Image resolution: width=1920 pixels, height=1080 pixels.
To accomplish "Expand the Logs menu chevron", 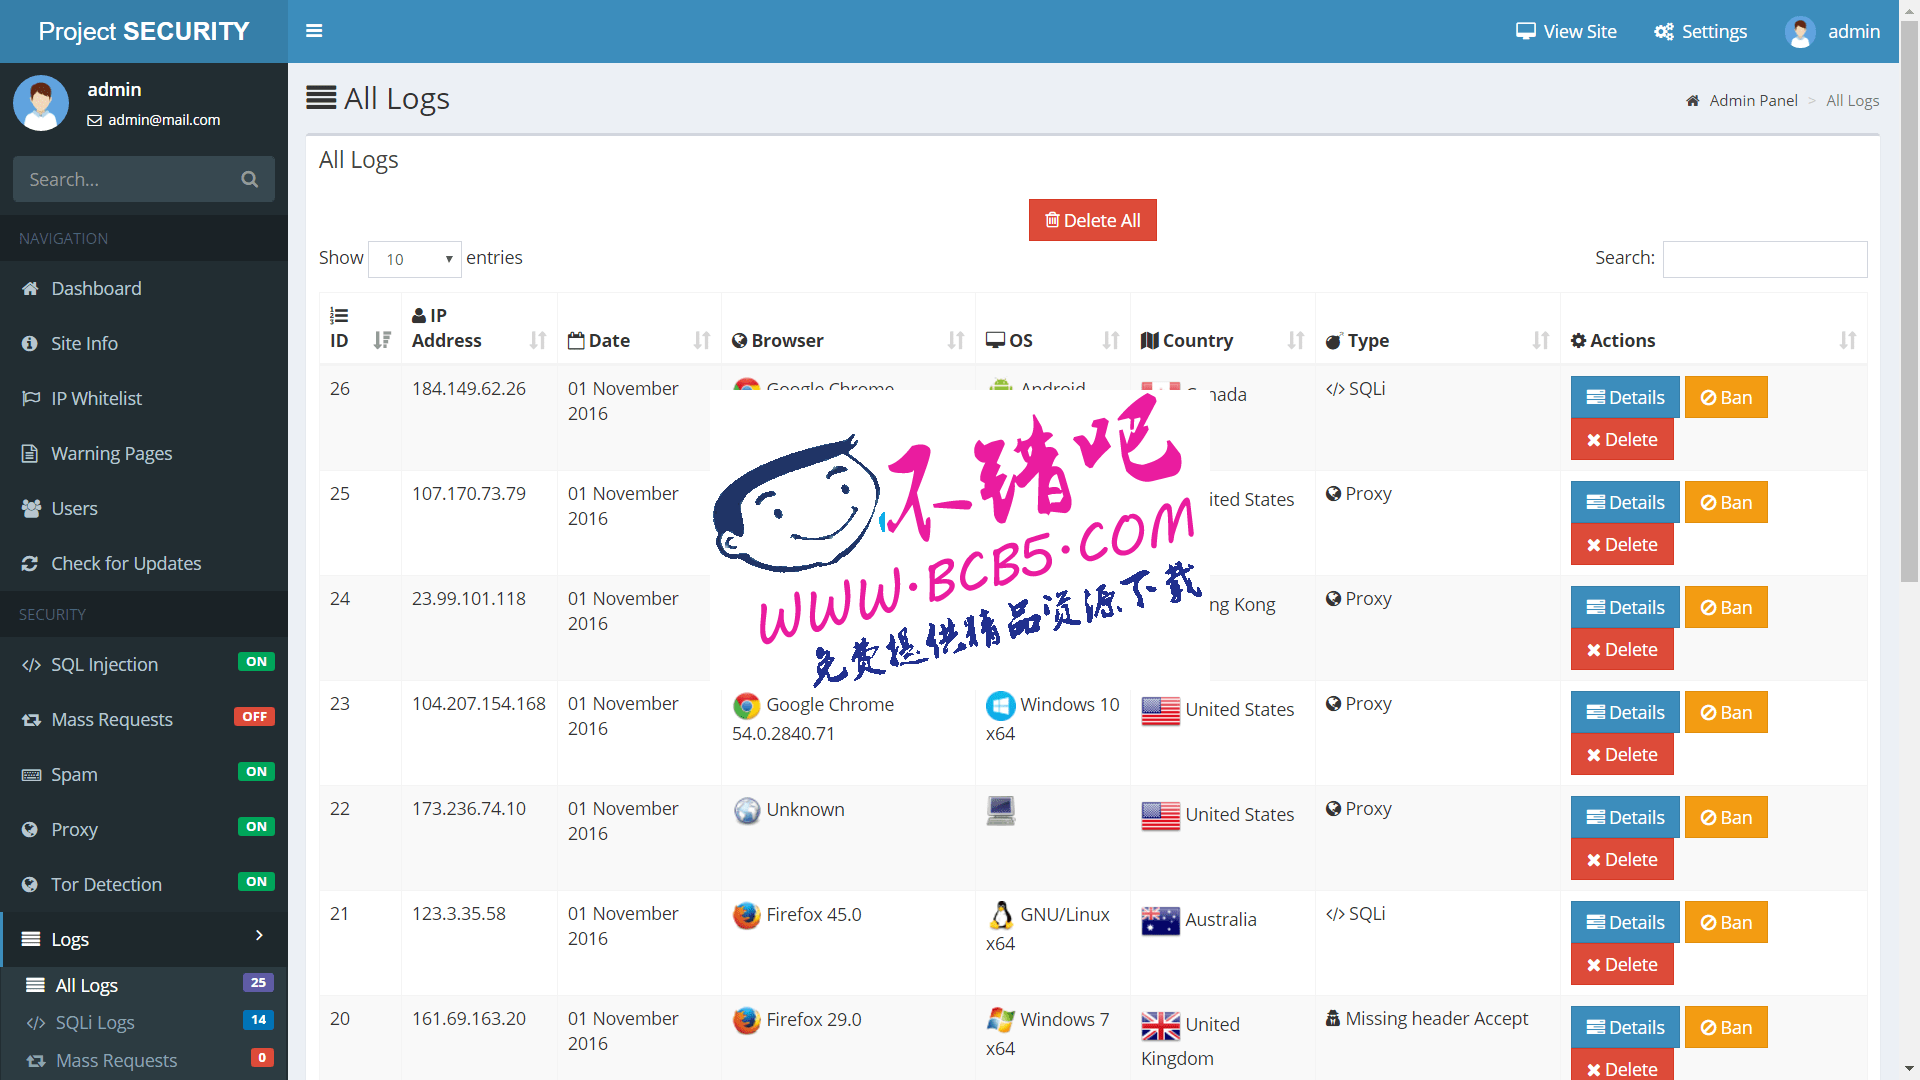I will [x=259, y=936].
